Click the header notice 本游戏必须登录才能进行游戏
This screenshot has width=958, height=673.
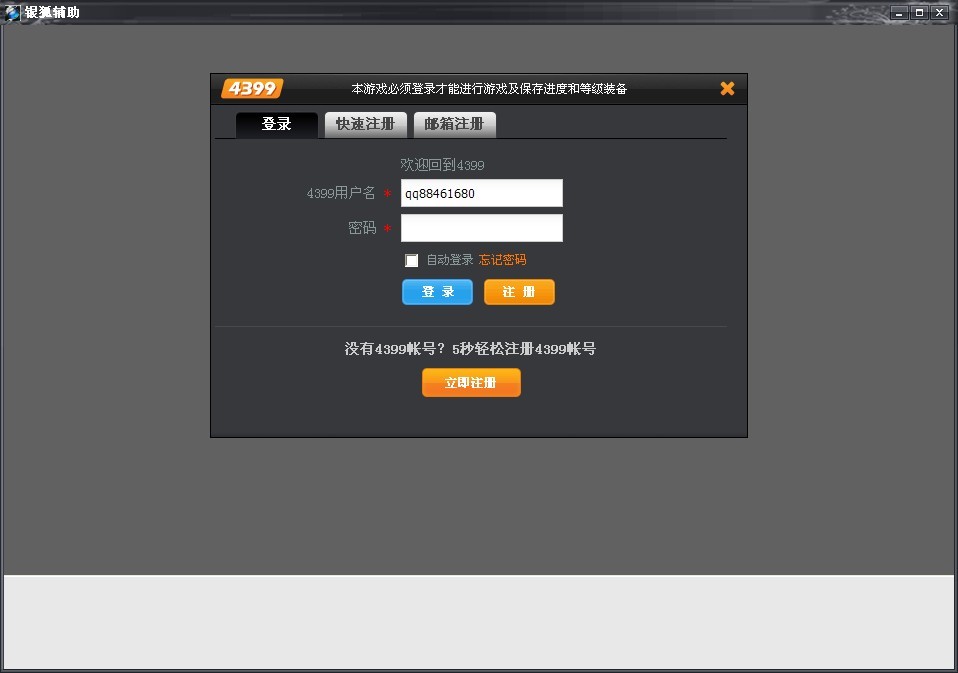click(489, 89)
